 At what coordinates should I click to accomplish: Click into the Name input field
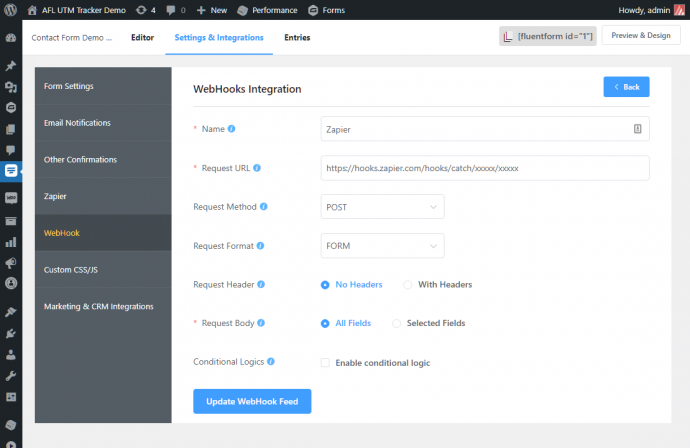[x=485, y=129]
